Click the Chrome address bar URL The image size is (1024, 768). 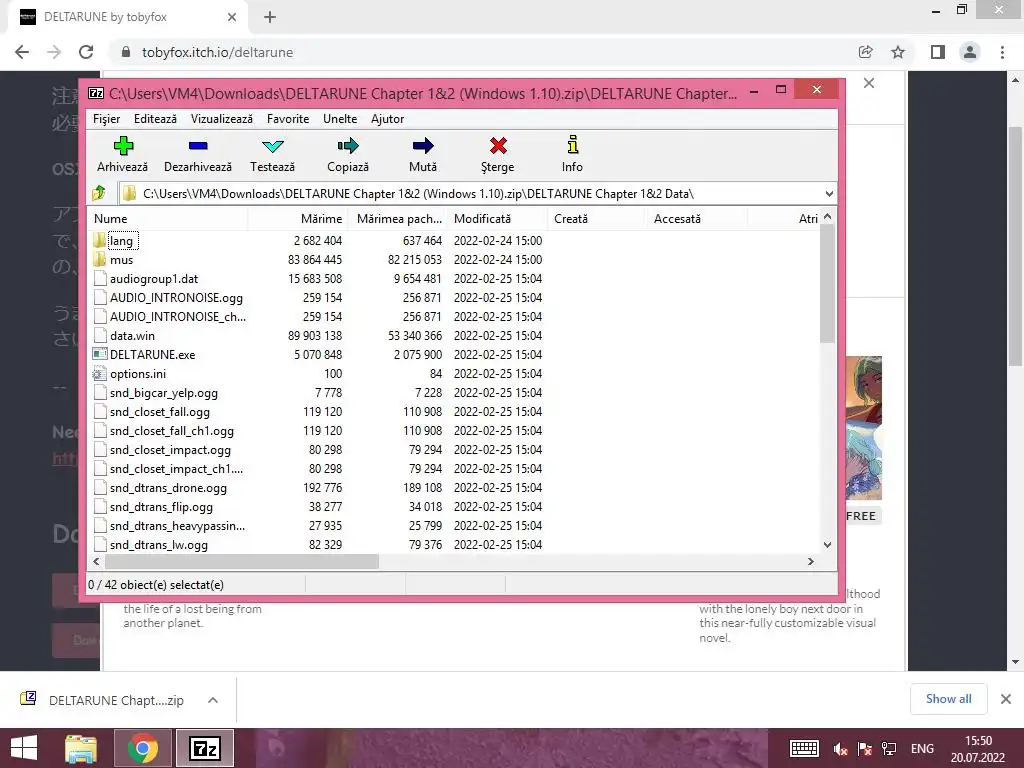click(217, 52)
